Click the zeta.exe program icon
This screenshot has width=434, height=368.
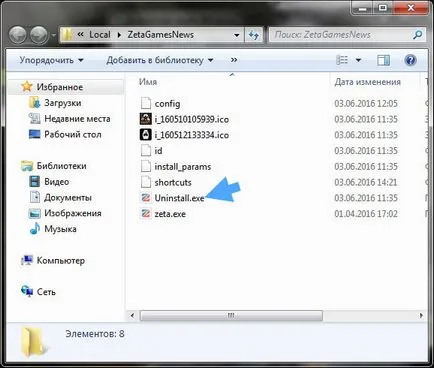click(146, 213)
